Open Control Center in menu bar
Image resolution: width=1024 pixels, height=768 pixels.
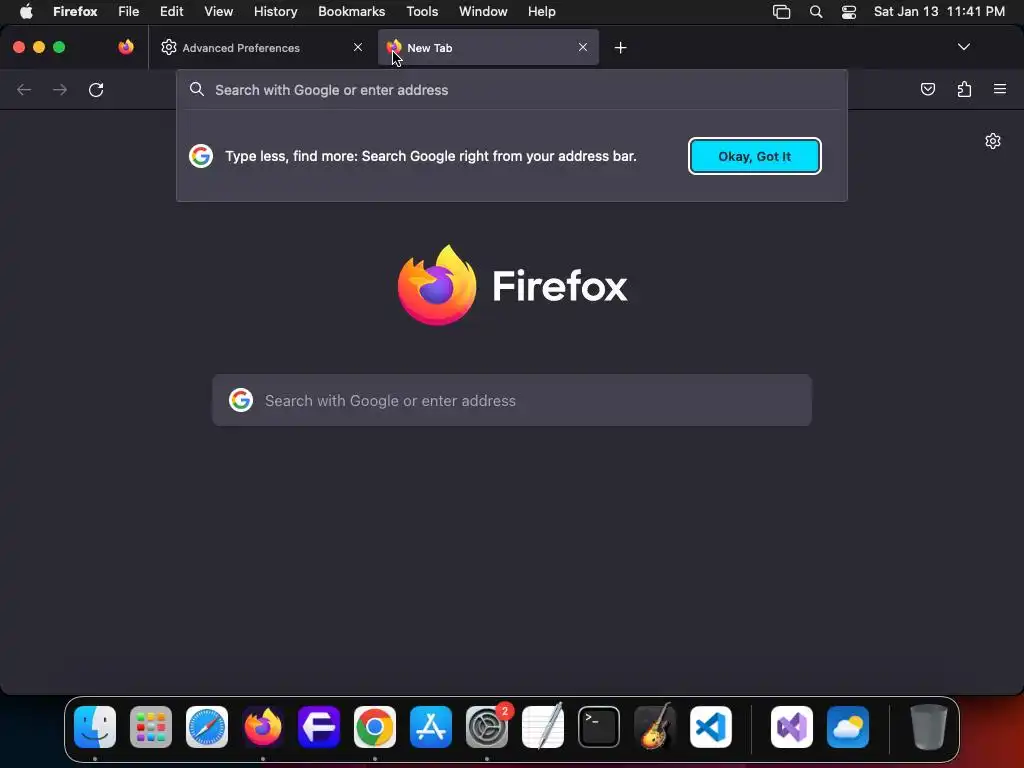pos(848,12)
